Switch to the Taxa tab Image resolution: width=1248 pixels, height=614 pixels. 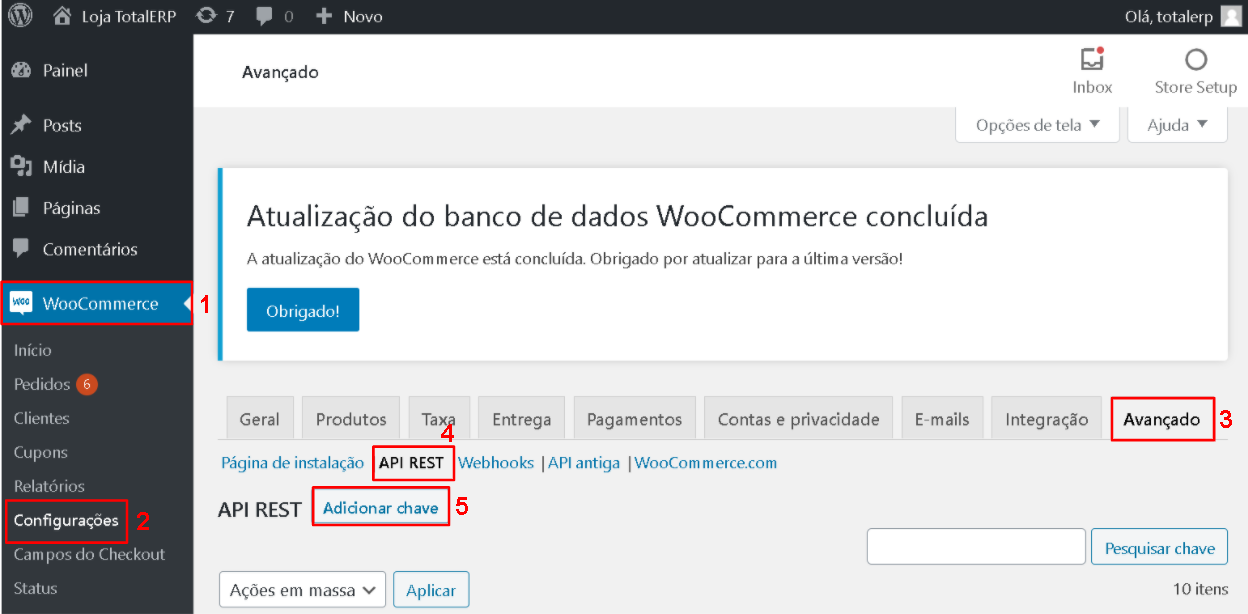pyautogui.click(x=439, y=419)
